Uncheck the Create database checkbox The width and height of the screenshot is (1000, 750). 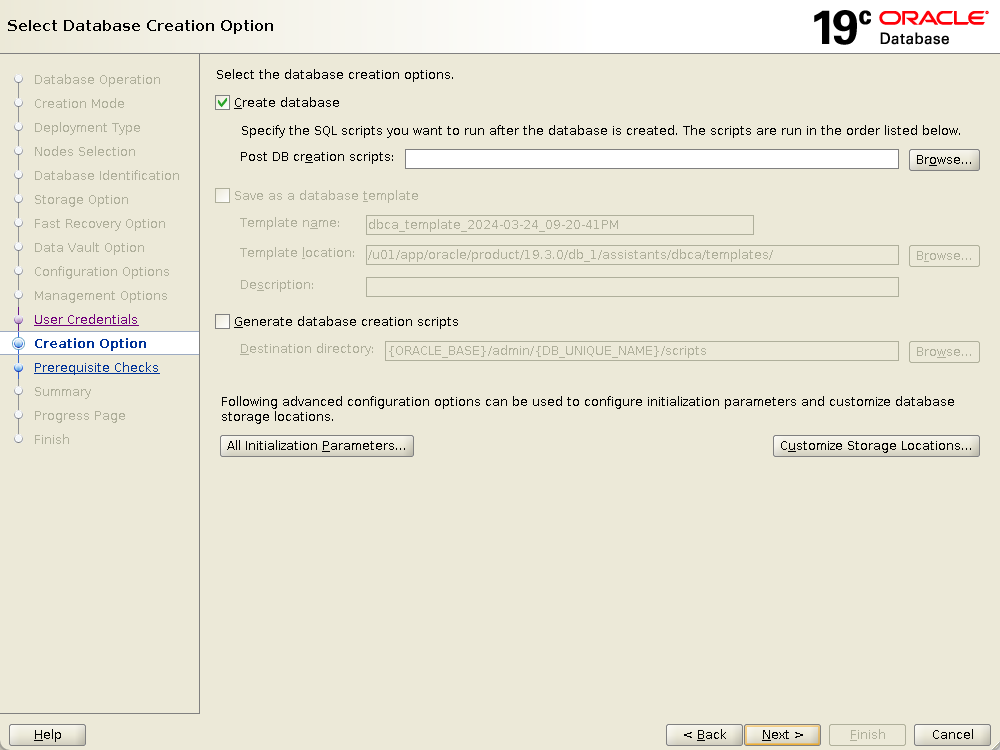click(x=223, y=103)
